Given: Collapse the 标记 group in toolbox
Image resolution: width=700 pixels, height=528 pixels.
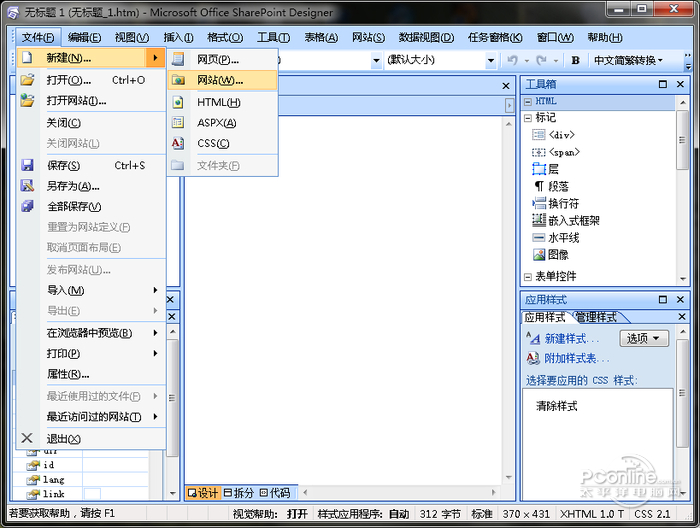Looking at the screenshot, I should point(528,118).
